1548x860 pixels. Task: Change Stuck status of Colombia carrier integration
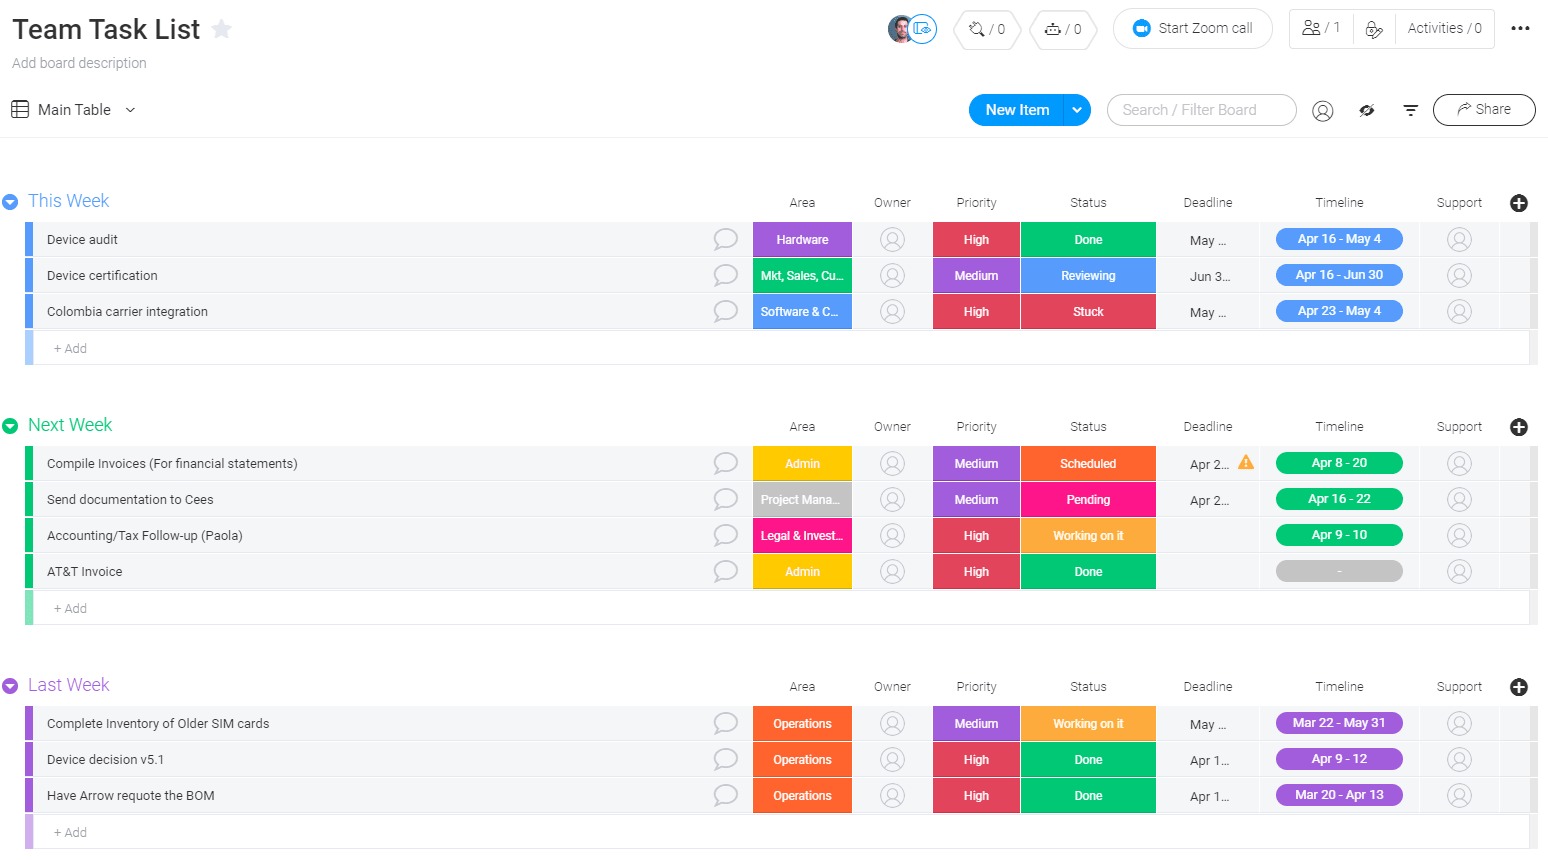[1088, 312]
